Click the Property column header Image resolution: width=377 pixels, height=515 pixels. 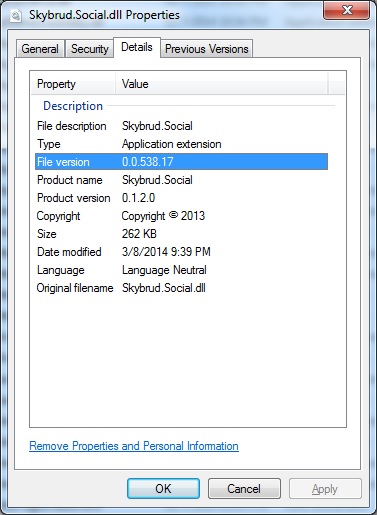point(73,84)
